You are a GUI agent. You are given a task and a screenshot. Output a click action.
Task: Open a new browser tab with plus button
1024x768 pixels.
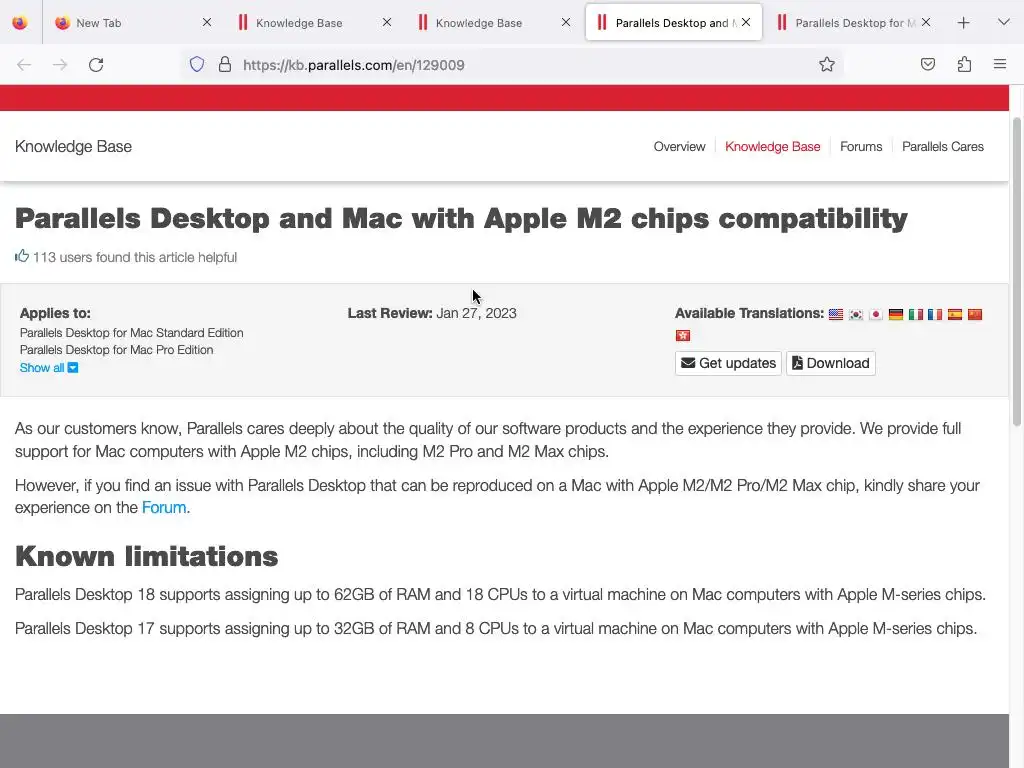coord(963,23)
